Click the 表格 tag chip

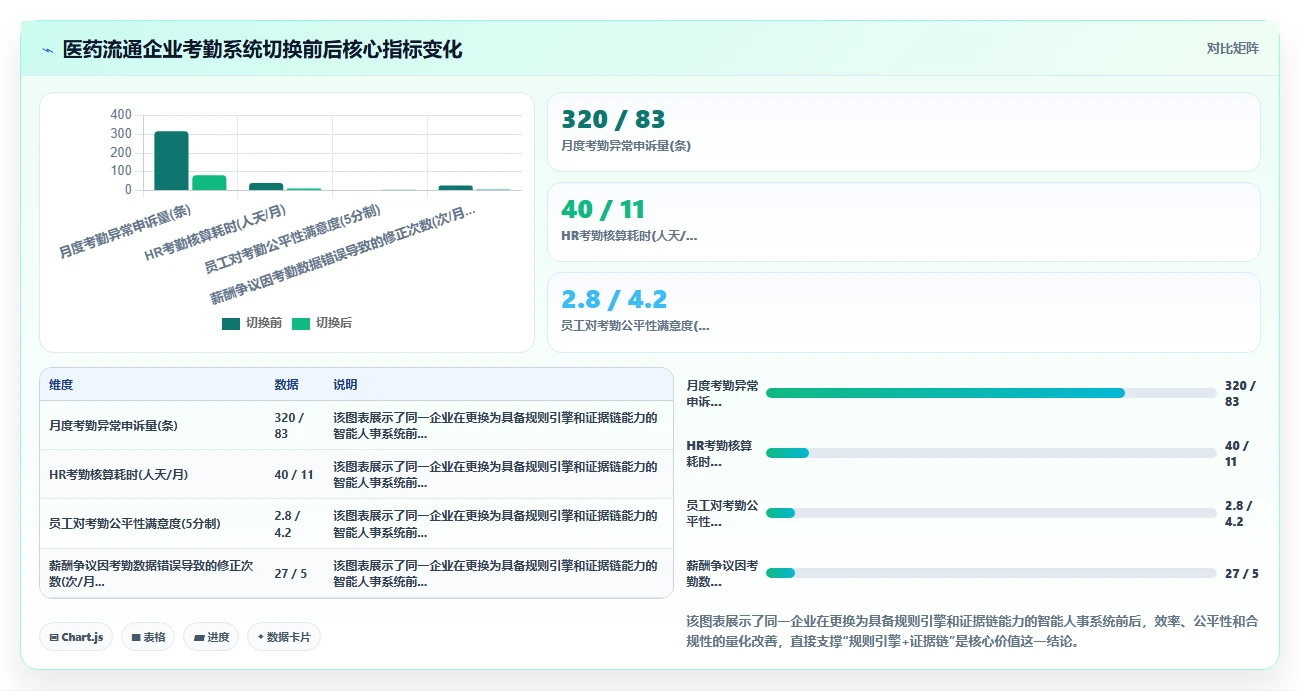[x=148, y=637]
